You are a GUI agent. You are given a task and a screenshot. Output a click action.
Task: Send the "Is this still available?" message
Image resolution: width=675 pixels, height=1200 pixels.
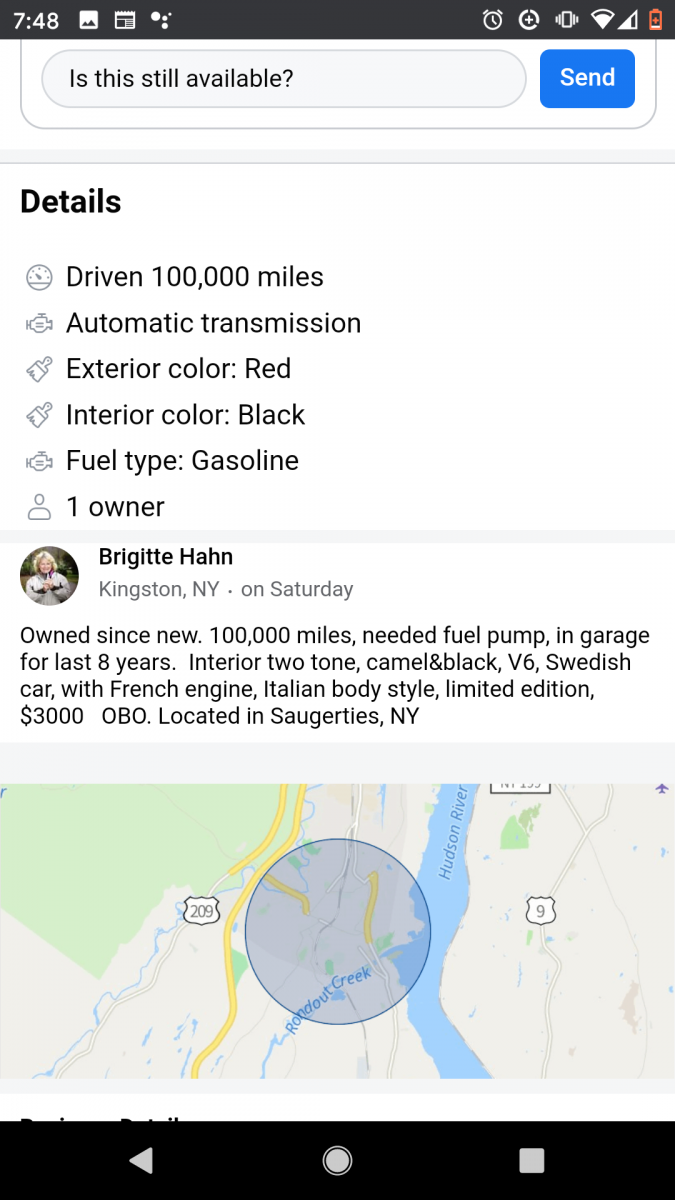587,78
